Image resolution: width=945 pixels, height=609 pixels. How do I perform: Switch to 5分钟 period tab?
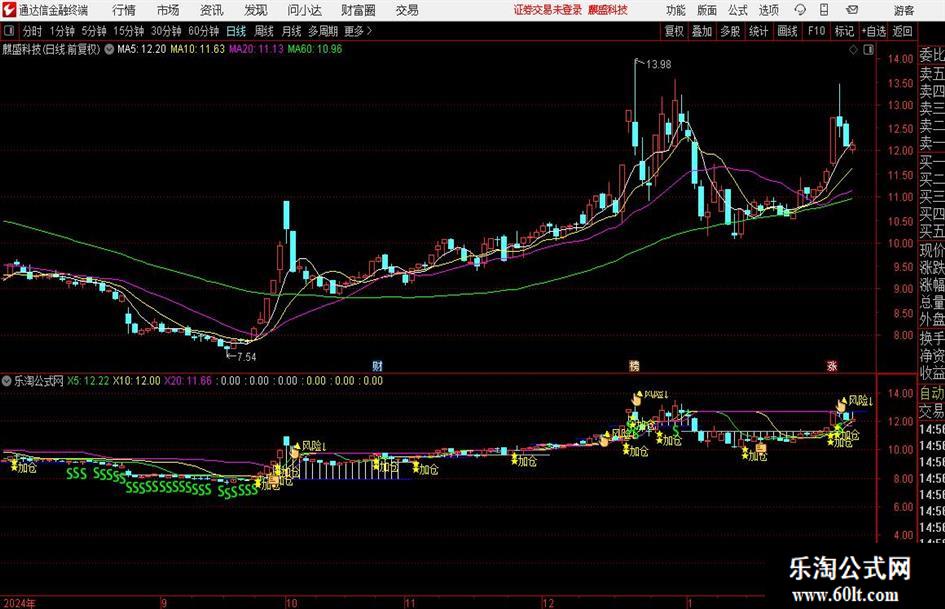(93, 31)
